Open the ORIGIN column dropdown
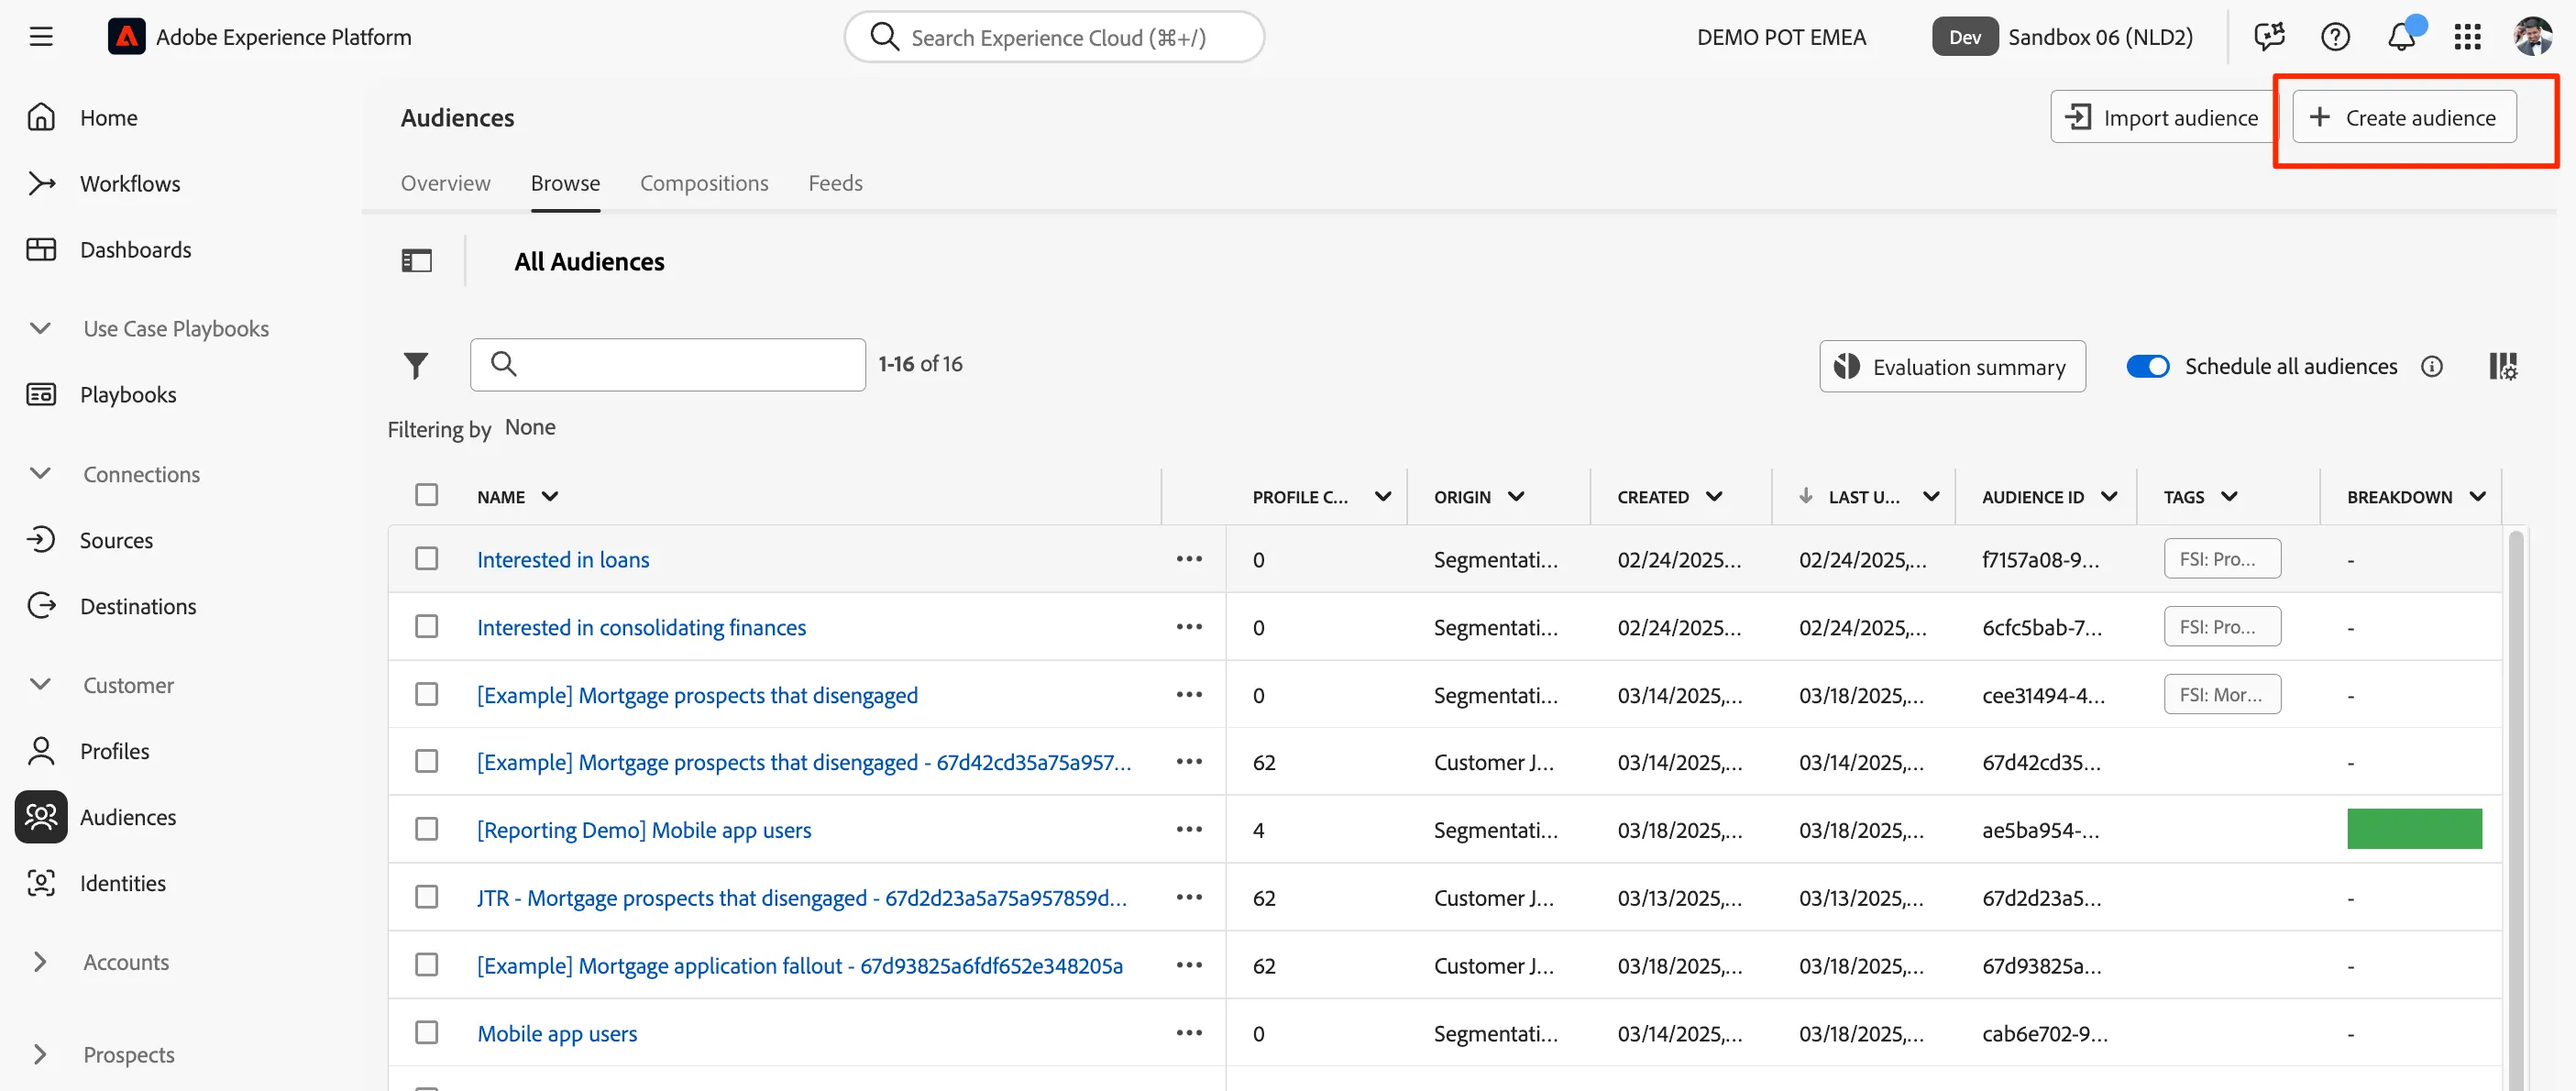Viewport: 2576px width, 1091px height. 1516,496
